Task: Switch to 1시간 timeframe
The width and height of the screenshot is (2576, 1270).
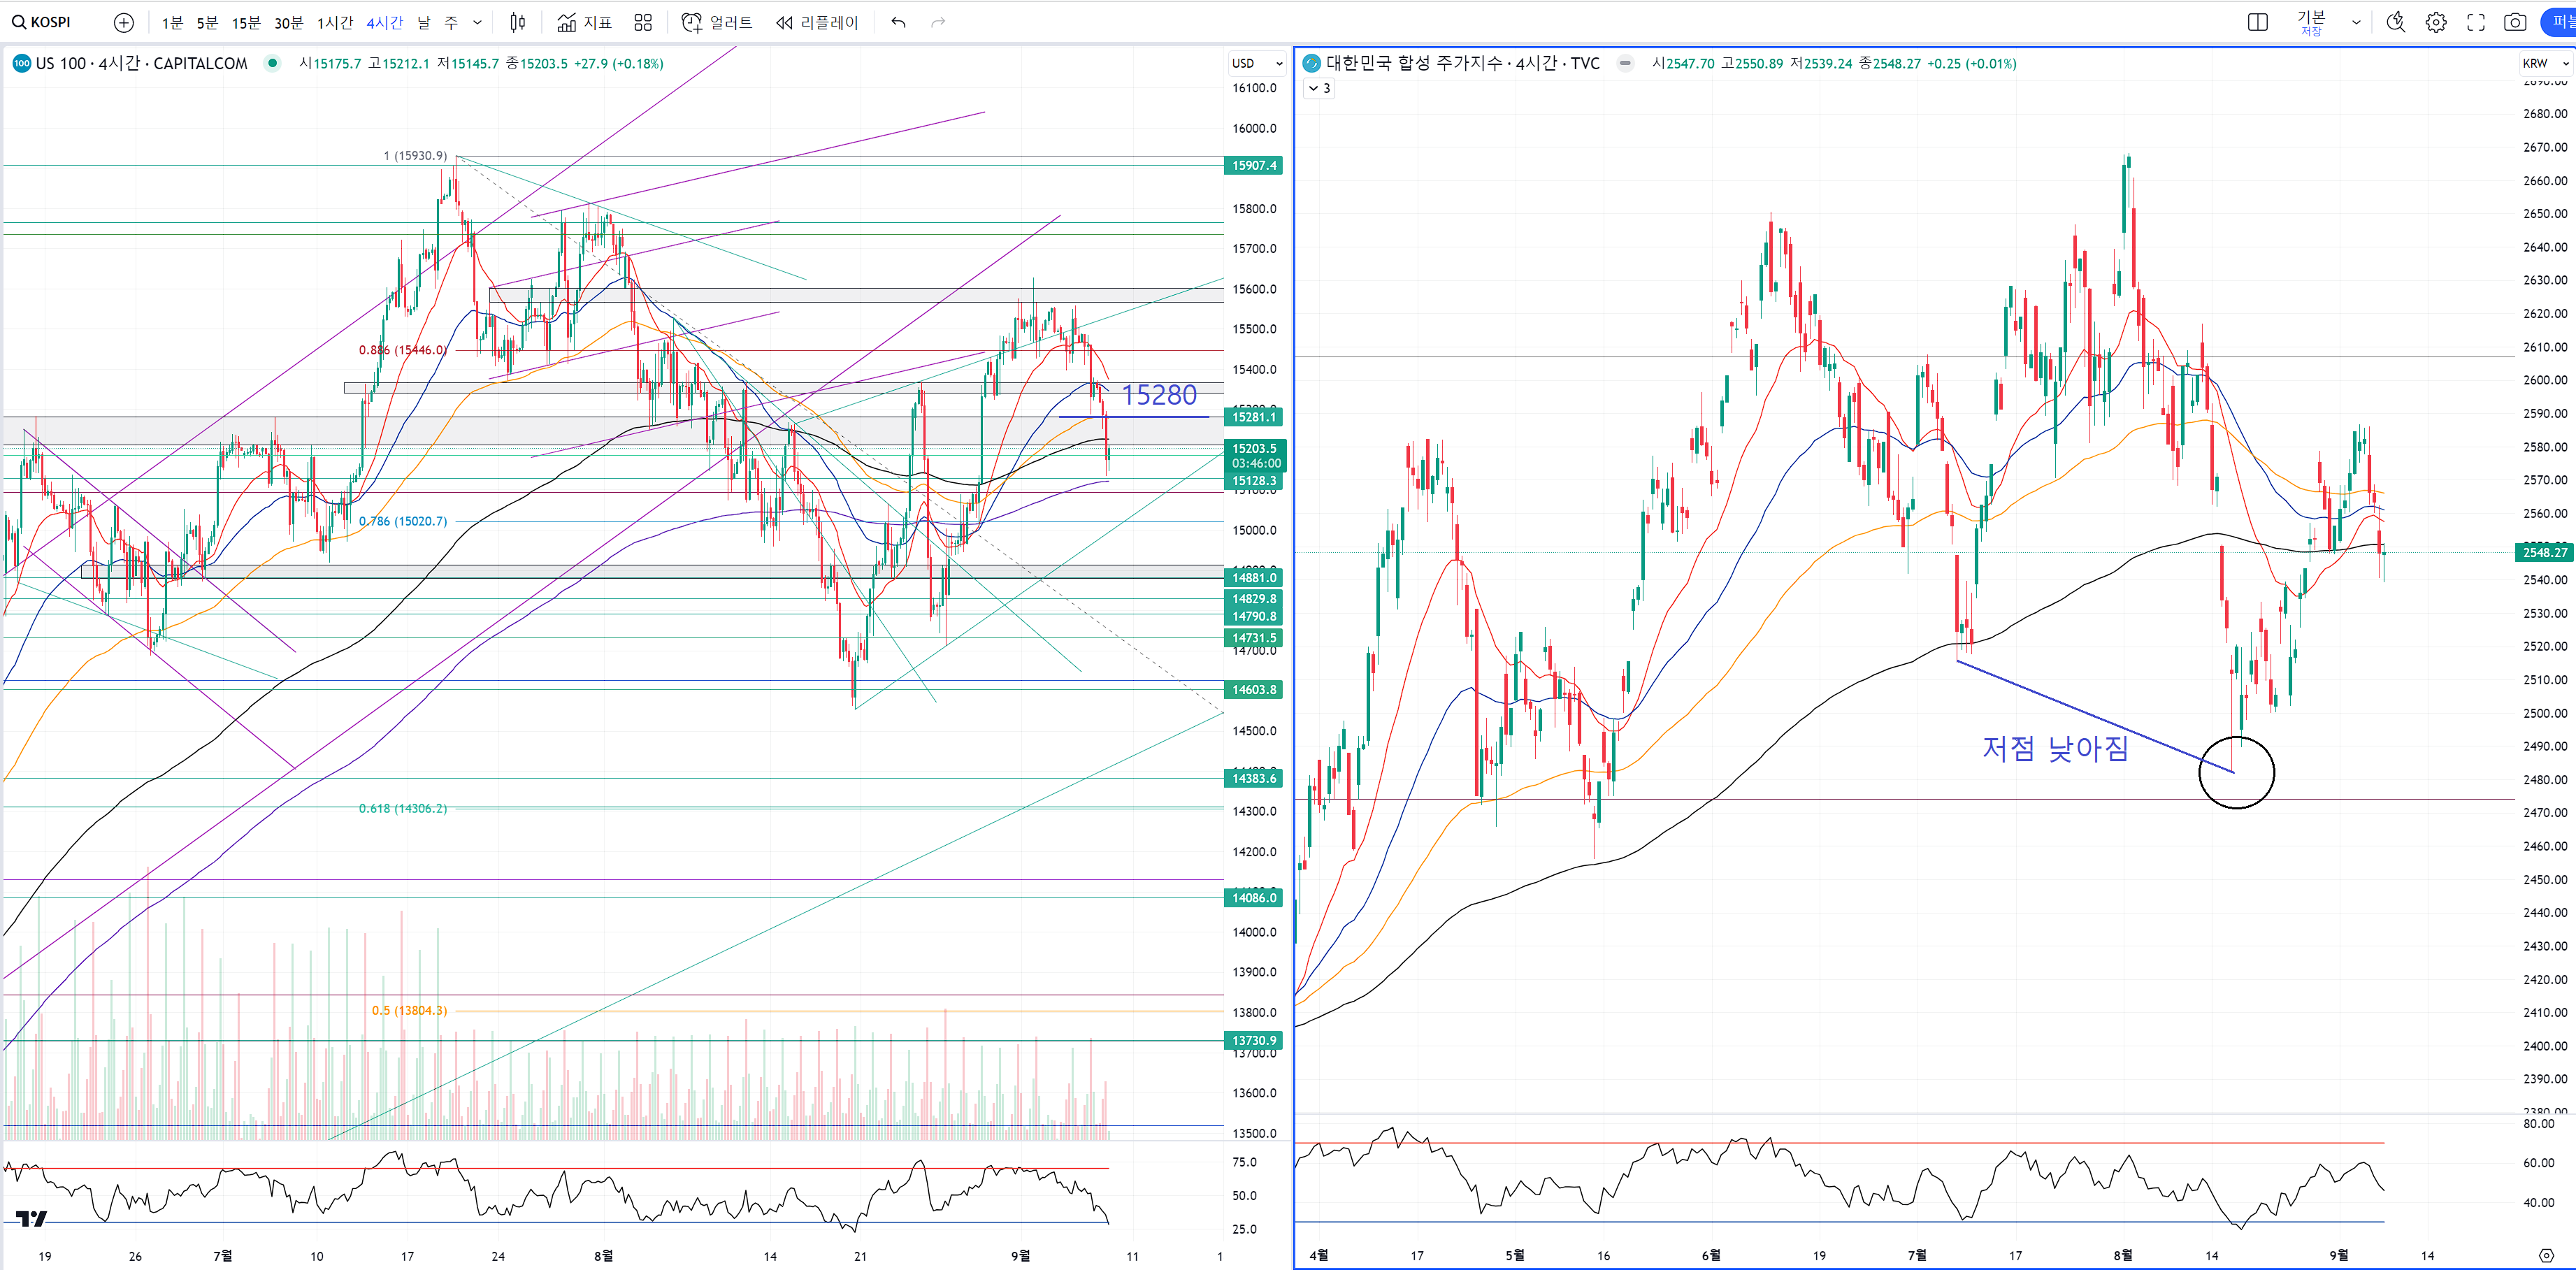Action: (x=335, y=22)
